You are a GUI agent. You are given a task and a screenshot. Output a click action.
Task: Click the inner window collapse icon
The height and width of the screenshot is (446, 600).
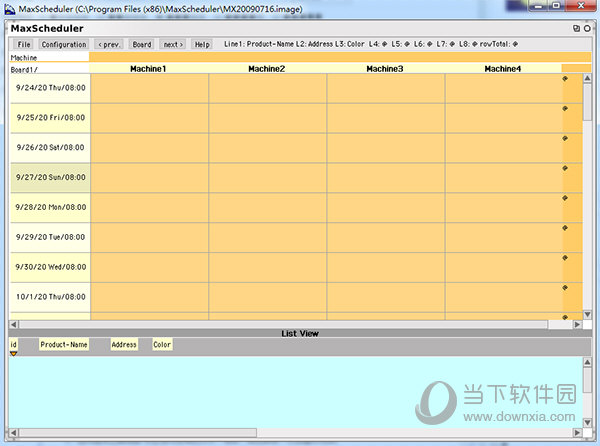click(x=576, y=28)
